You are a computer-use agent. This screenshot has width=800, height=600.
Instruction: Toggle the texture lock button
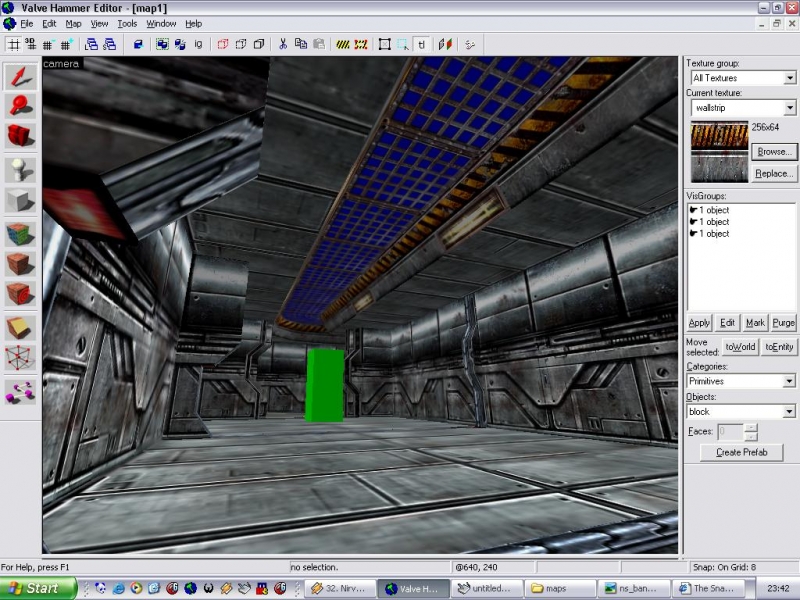[x=422, y=44]
